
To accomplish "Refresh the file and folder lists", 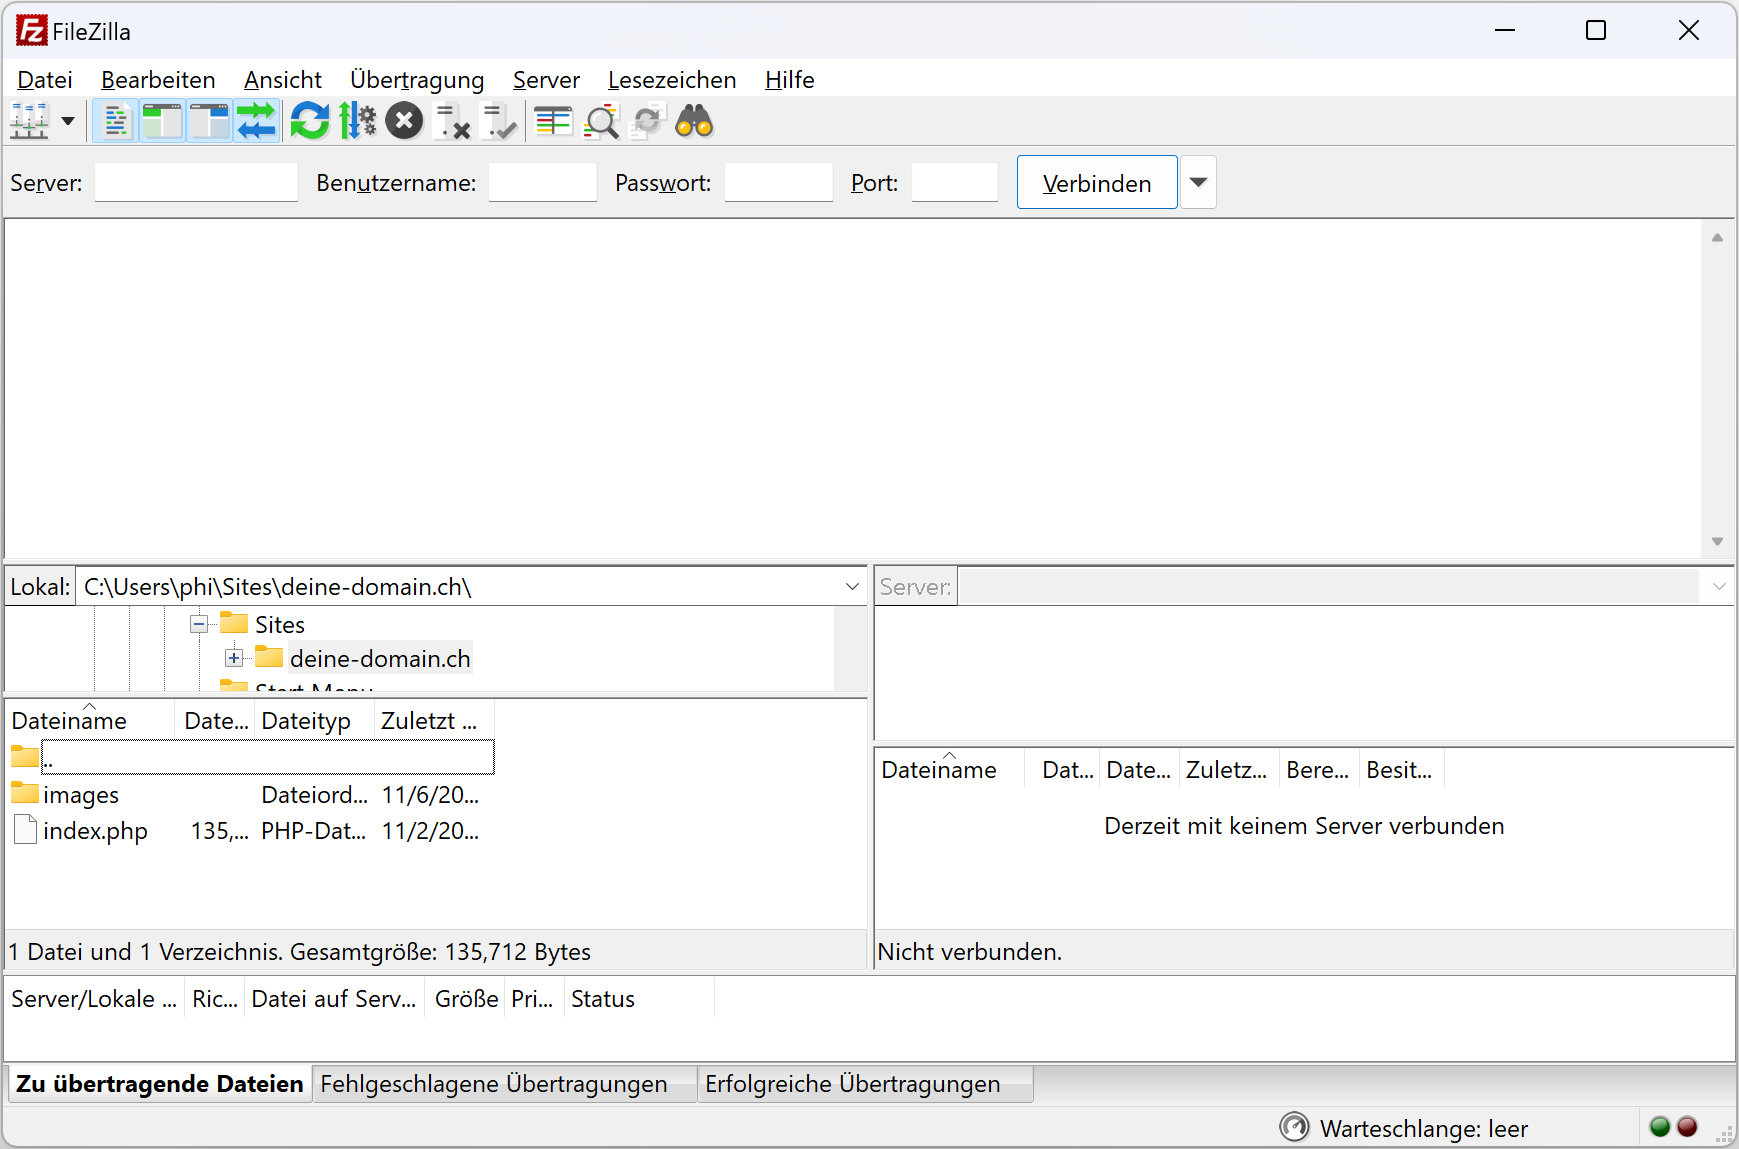I will pyautogui.click(x=310, y=121).
